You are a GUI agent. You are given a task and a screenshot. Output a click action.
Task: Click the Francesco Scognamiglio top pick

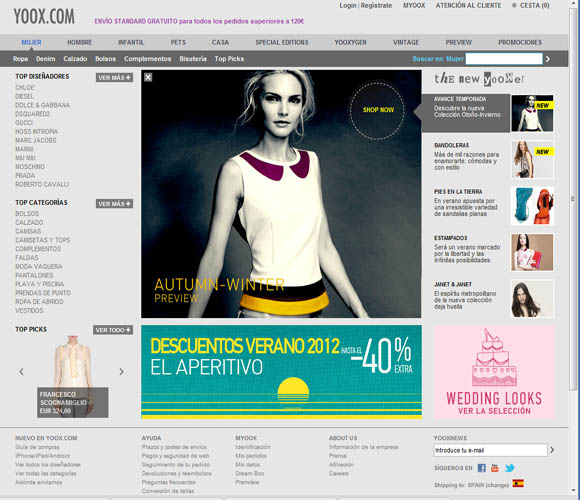click(72, 376)
